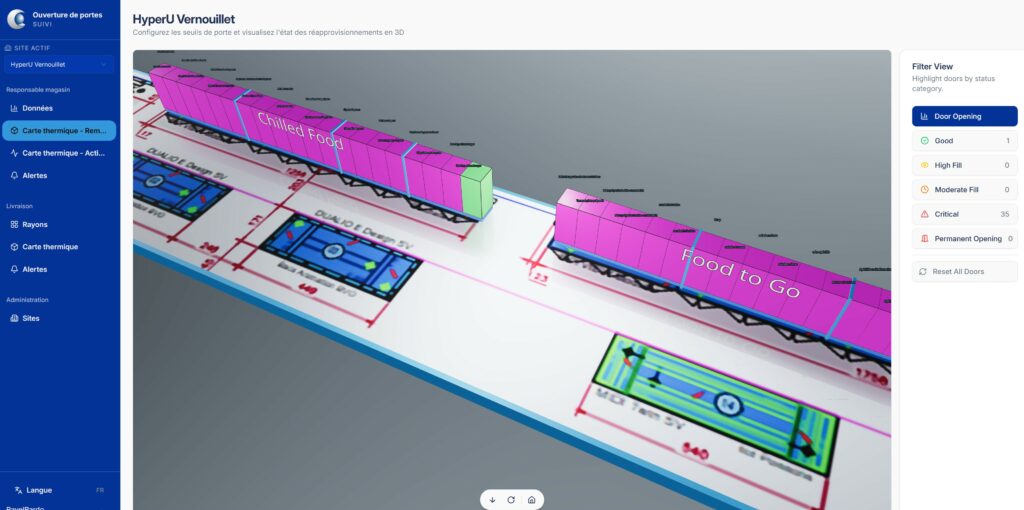Open Carte thermique under Livraison
The width and height of the screenshot is (1024, 510).
[50, 247]
